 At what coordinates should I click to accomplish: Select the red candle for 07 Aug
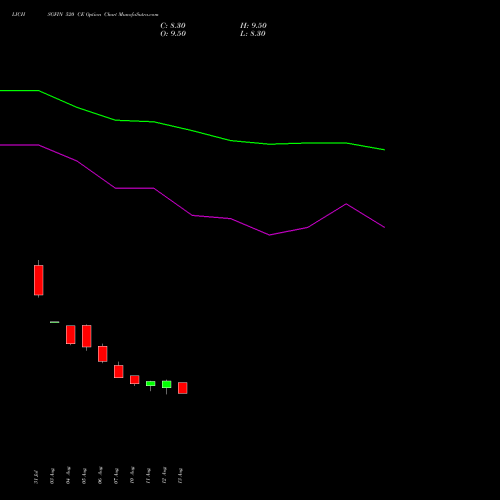(119, 371)
